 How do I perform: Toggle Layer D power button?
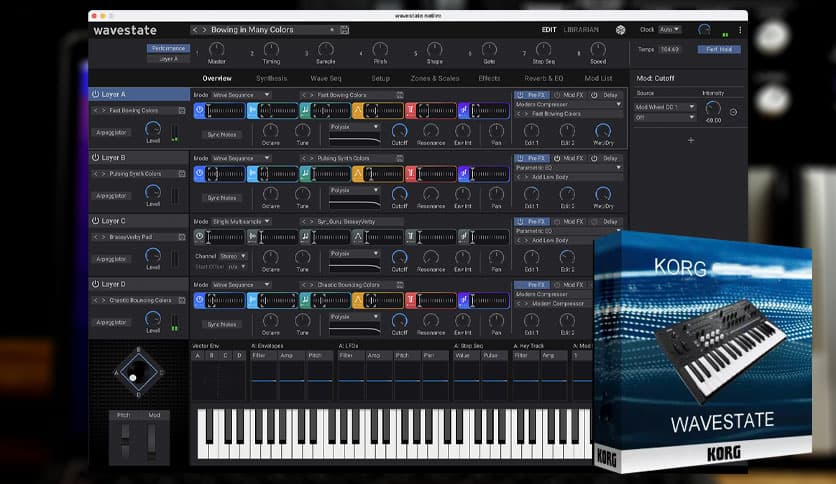pyautogui.click(x=95, y=284)
